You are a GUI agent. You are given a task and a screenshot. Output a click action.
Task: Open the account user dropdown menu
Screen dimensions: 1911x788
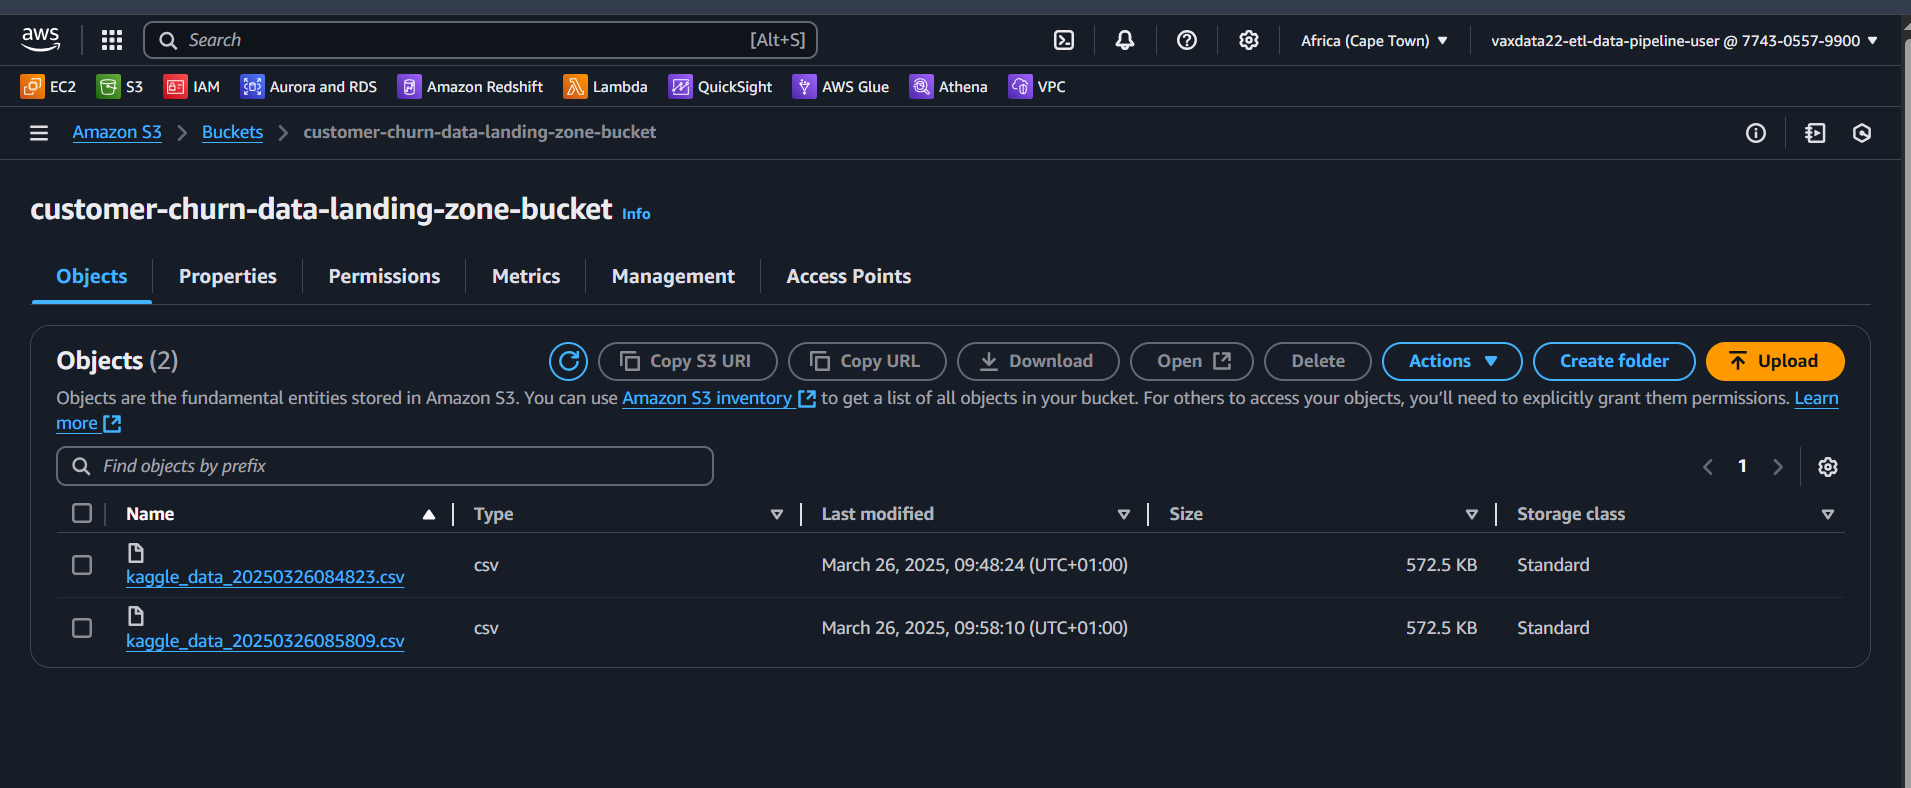(1684, 41)
